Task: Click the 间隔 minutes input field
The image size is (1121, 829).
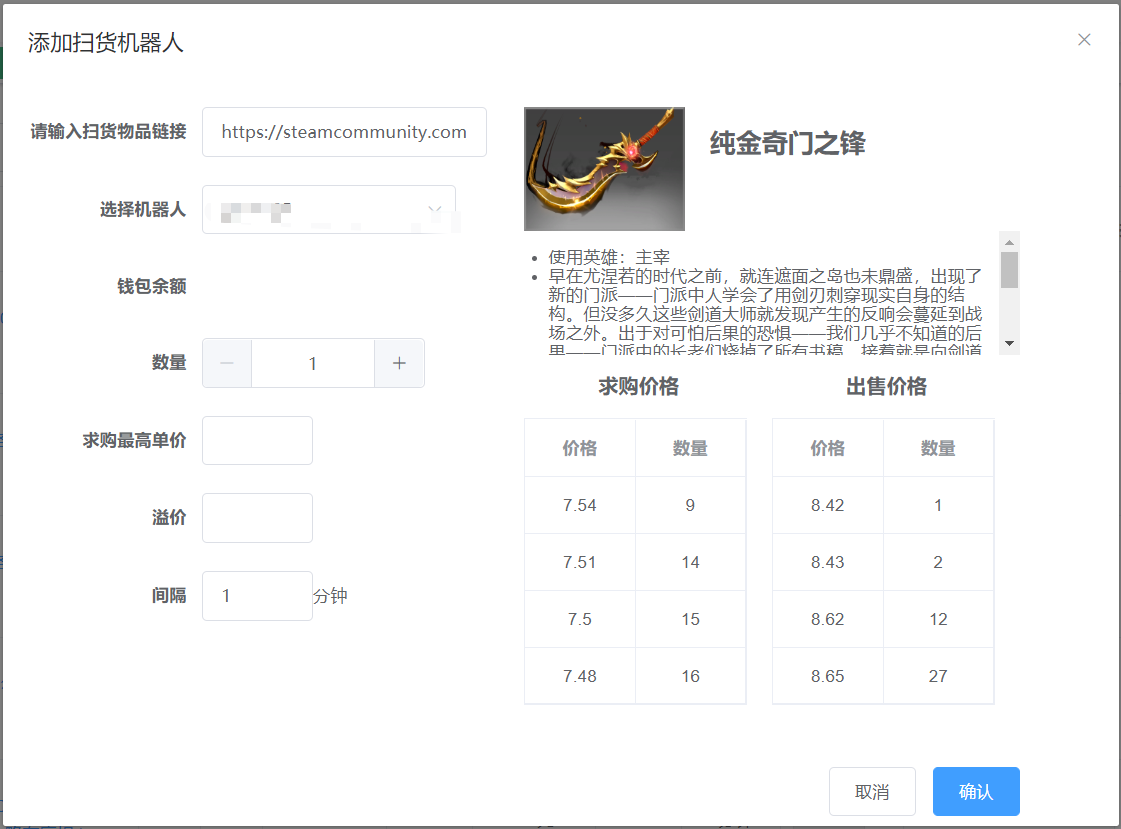Action: pyautogui.click(x=257, y=595)
